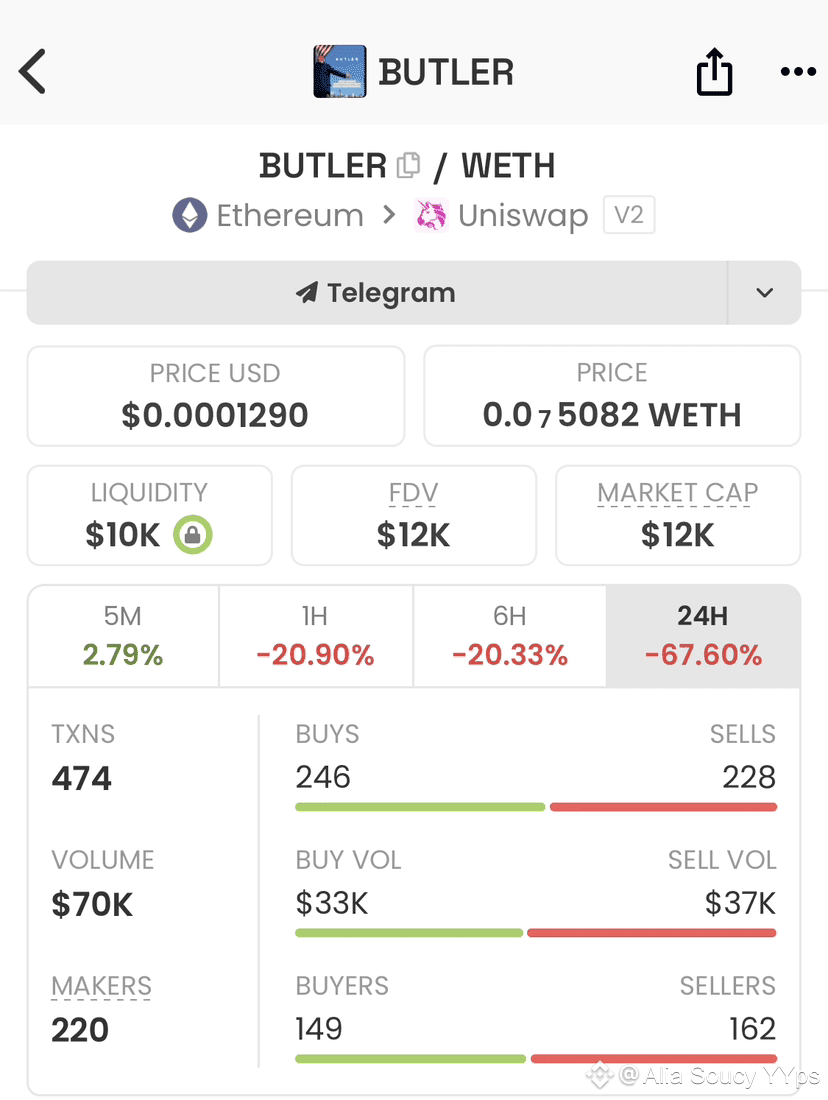Tap the share icon
828x1100 pixels.
click(713, 71)
